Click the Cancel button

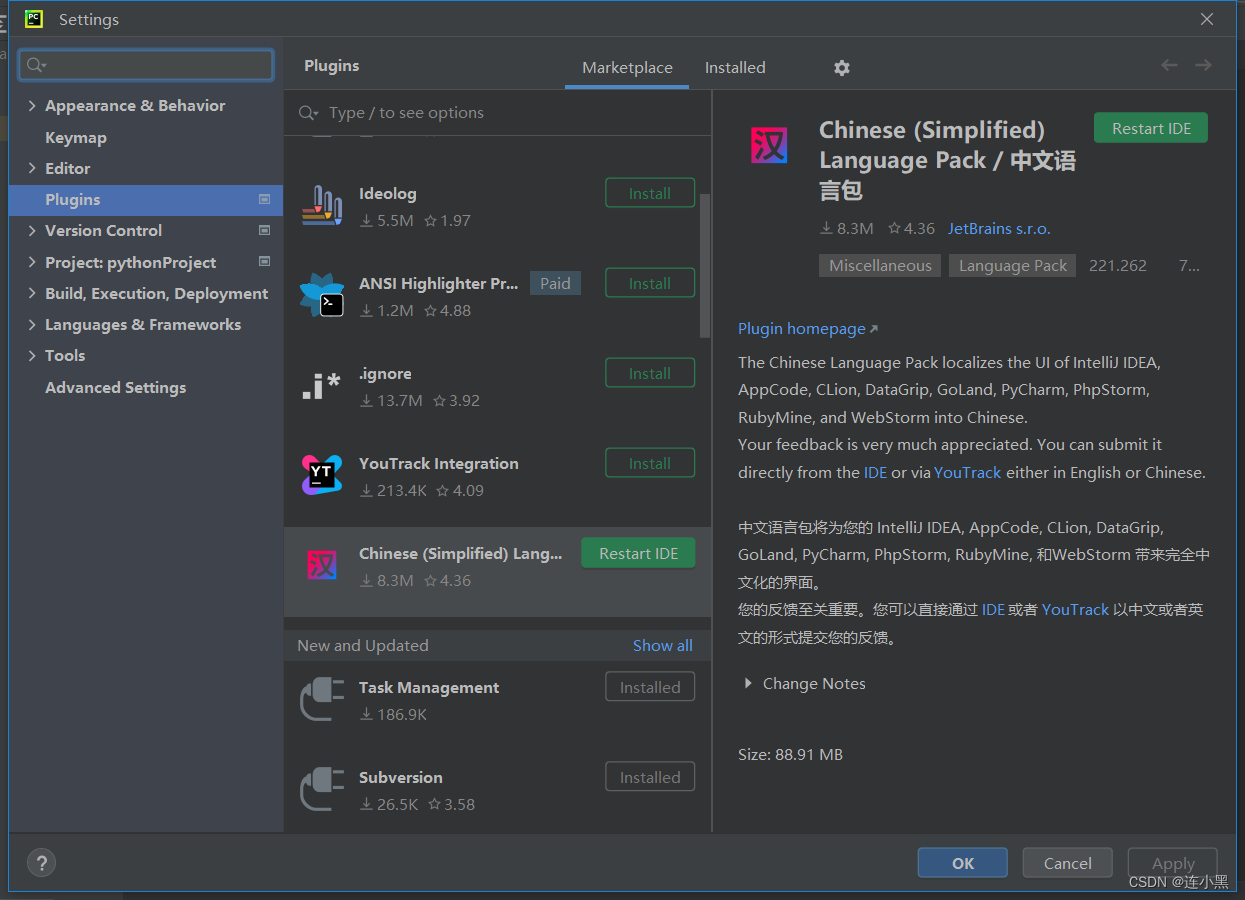coord(1068,863)
